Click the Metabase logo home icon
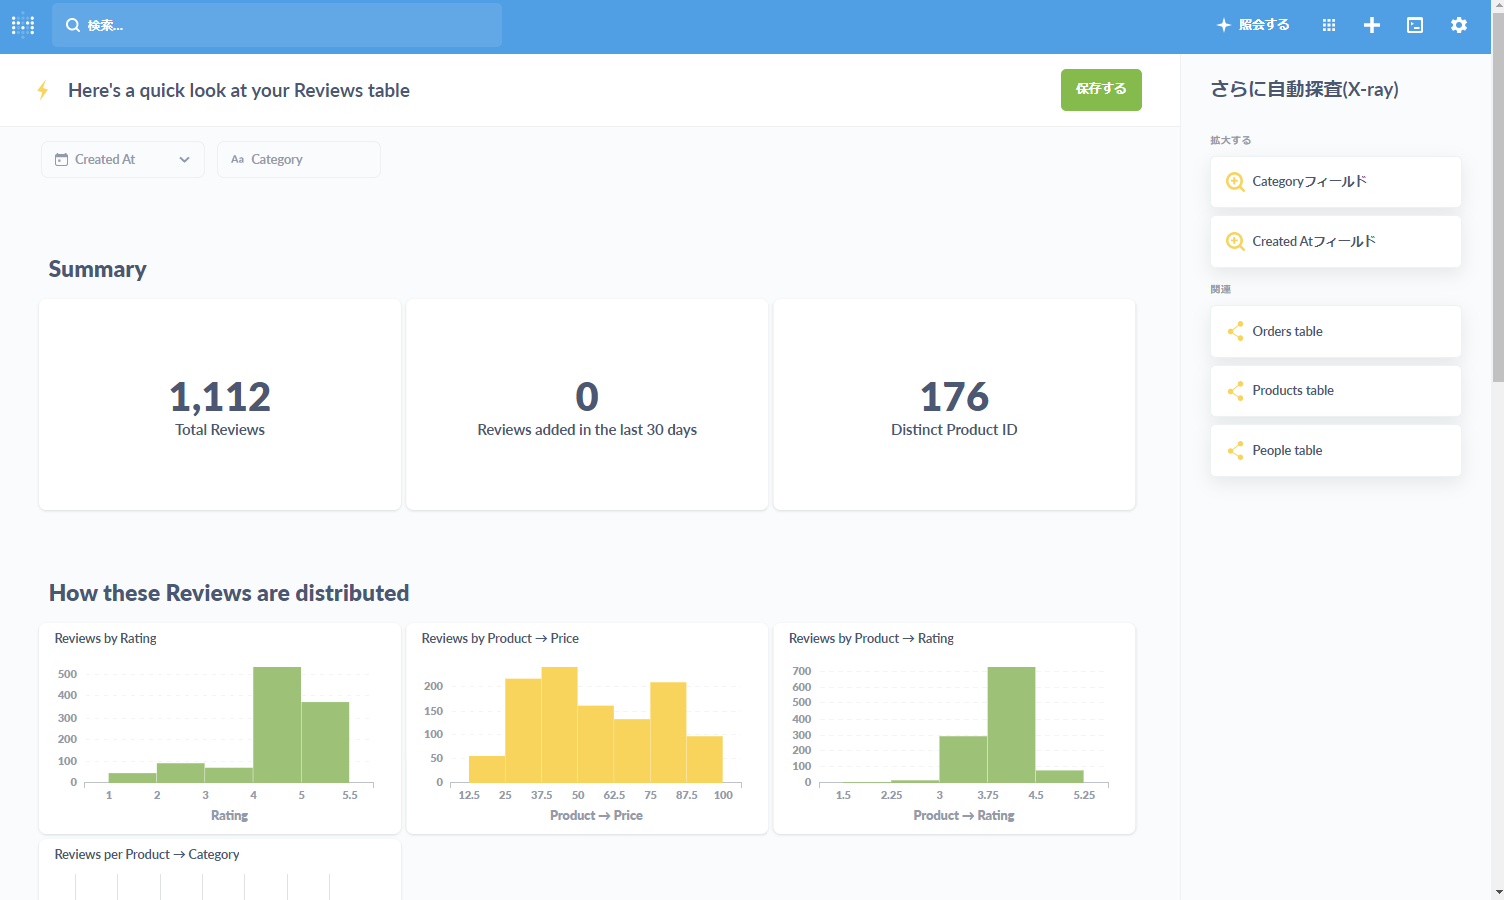The width and height of the screenshot is (1504, 900). click(x=23, y=25)
